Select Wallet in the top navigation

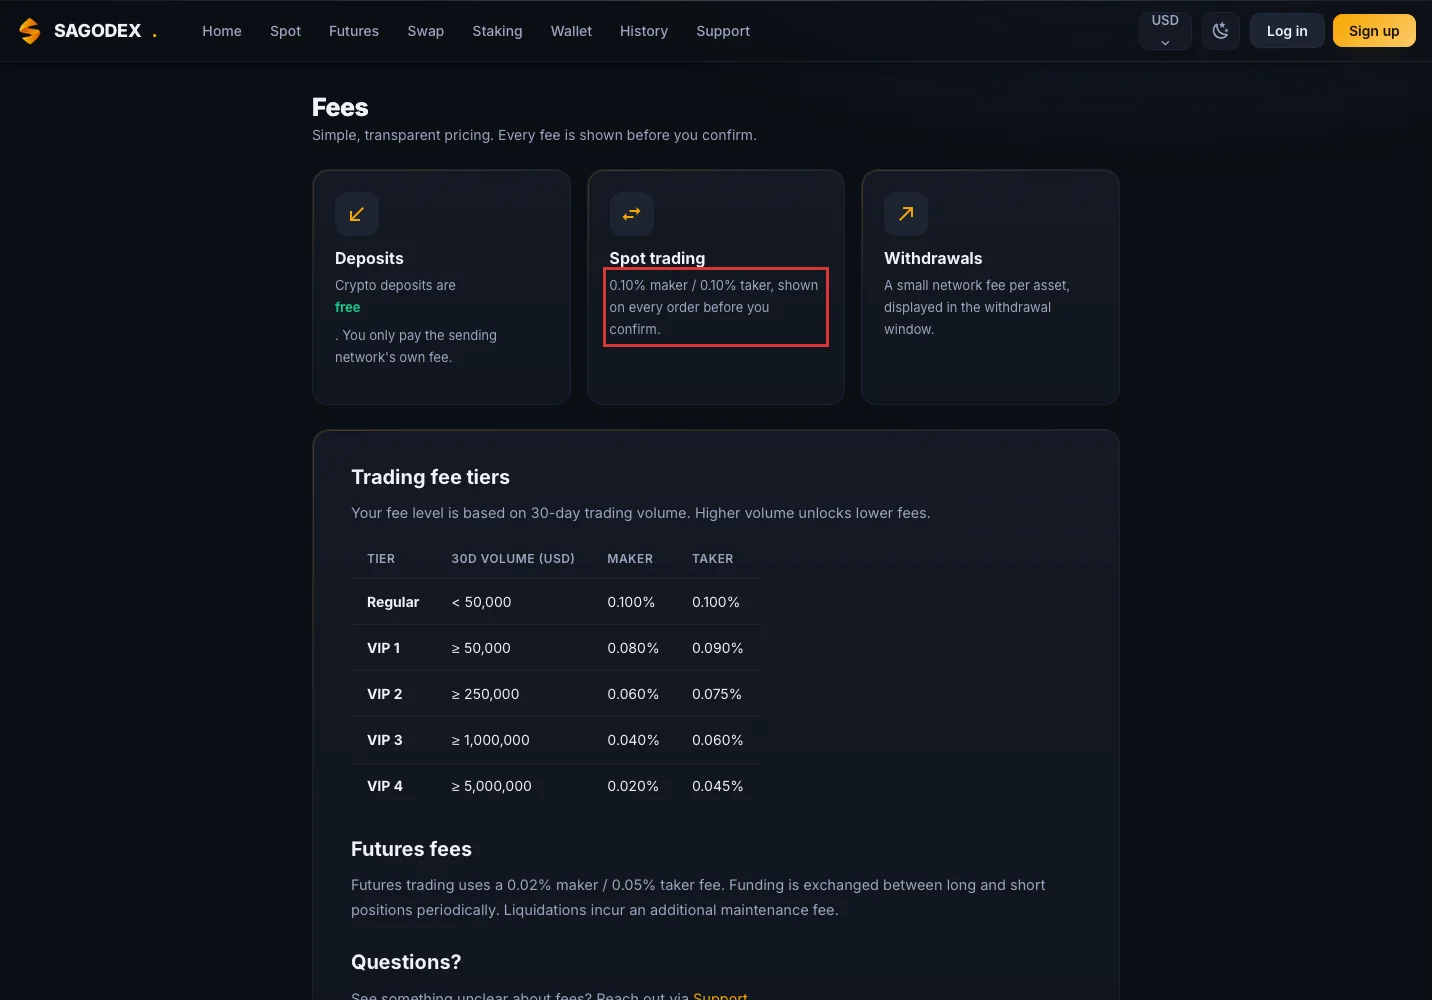click(571, 31)
